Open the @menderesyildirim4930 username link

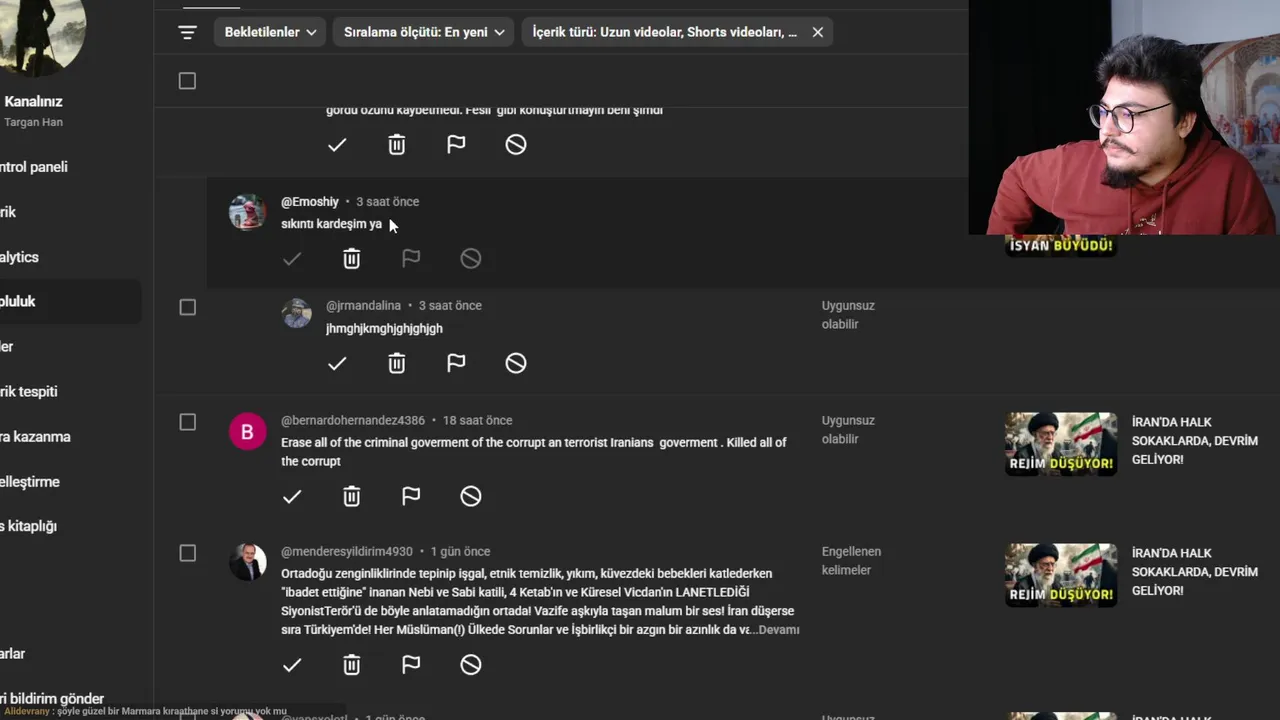point(347,552)
